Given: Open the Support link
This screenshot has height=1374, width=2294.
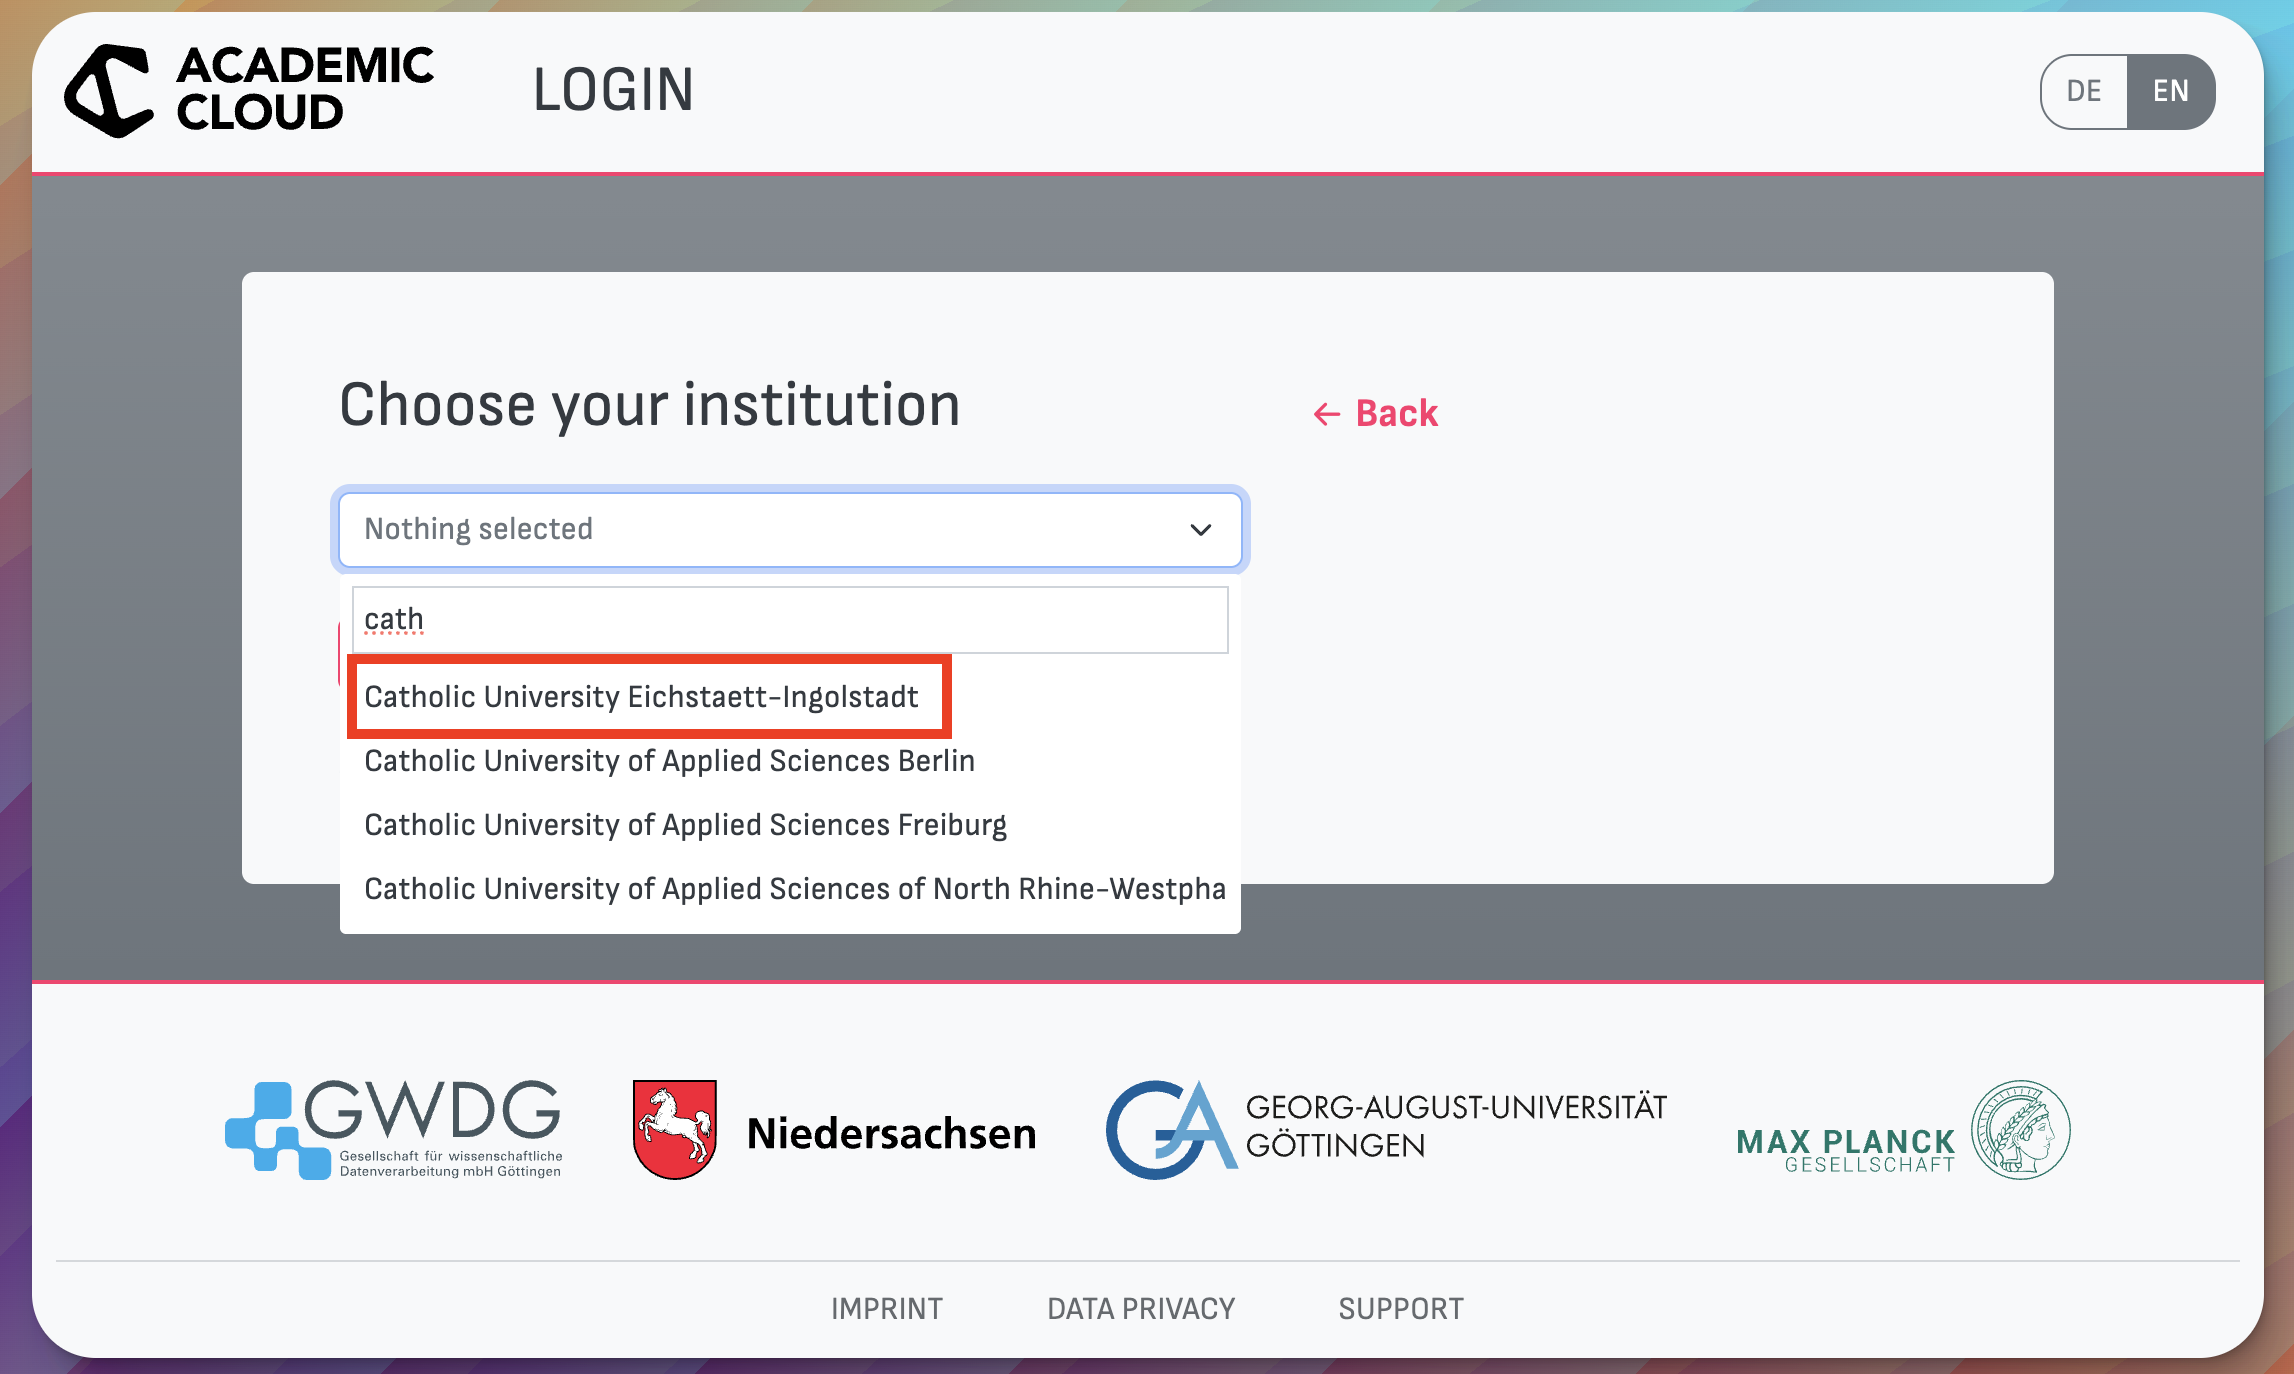Looking at the screenshot, I should click(x=1400, y=1309).
